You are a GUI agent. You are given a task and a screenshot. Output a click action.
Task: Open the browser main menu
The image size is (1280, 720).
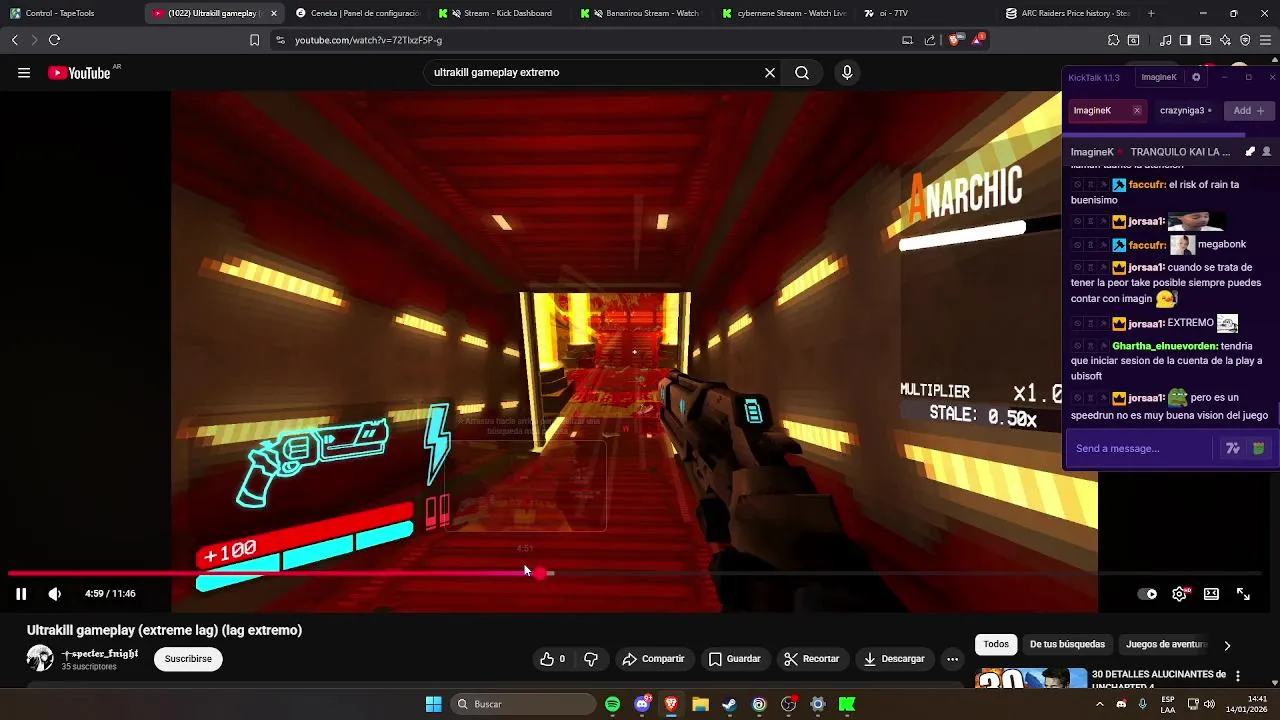coord(1265,40)
